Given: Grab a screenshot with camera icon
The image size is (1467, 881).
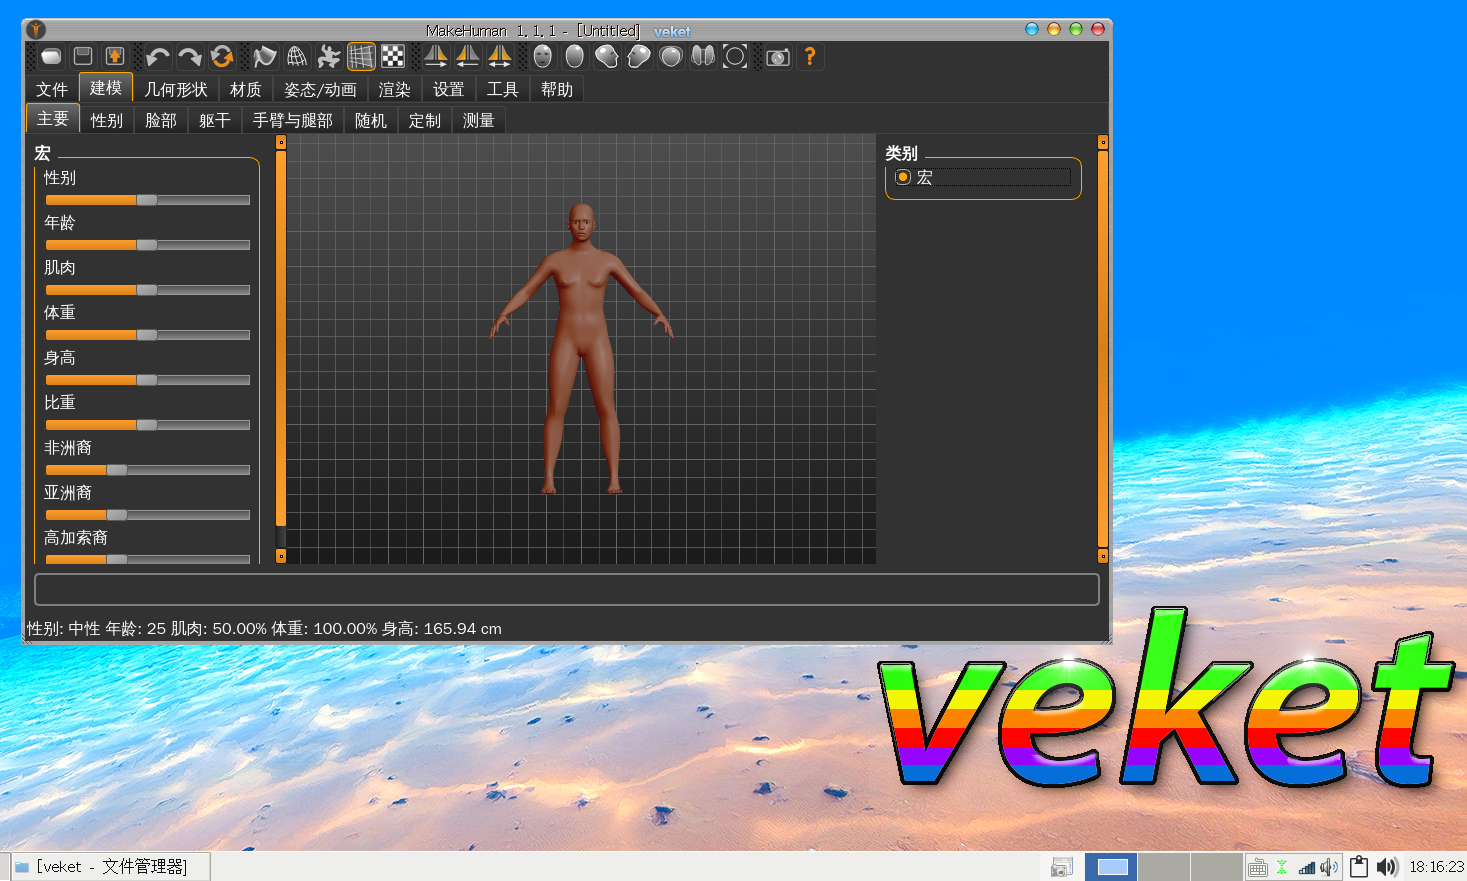Looking at the screenshot, I should click(778, 57).
